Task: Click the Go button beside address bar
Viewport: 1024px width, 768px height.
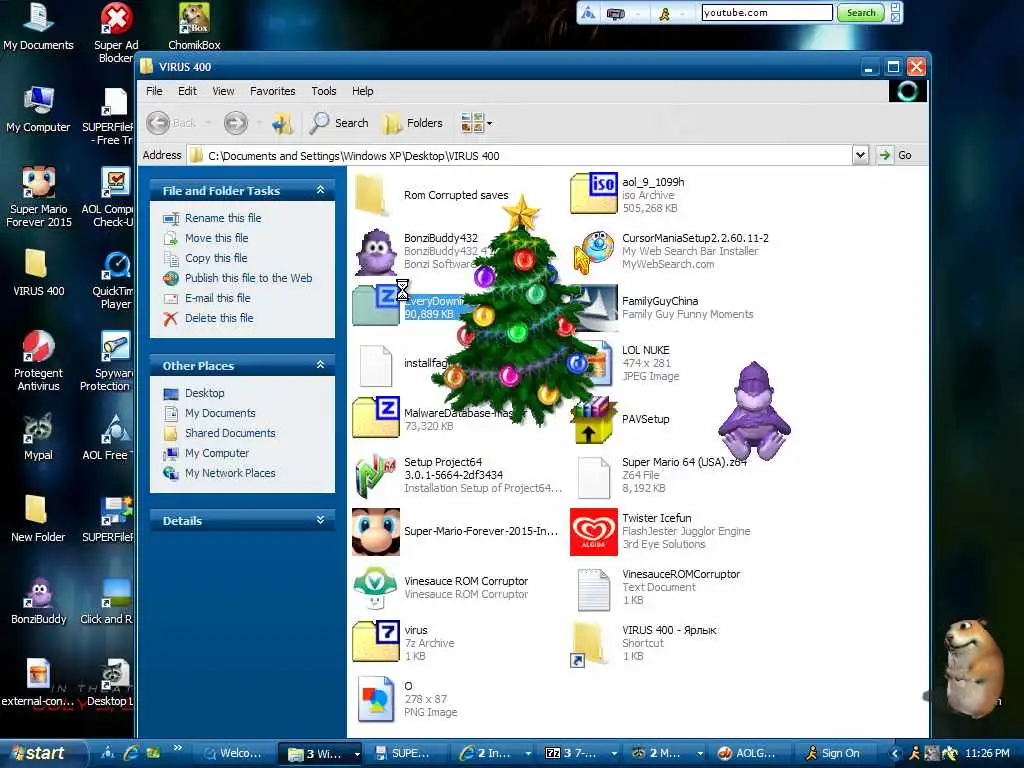Action: tap(896, 155)
